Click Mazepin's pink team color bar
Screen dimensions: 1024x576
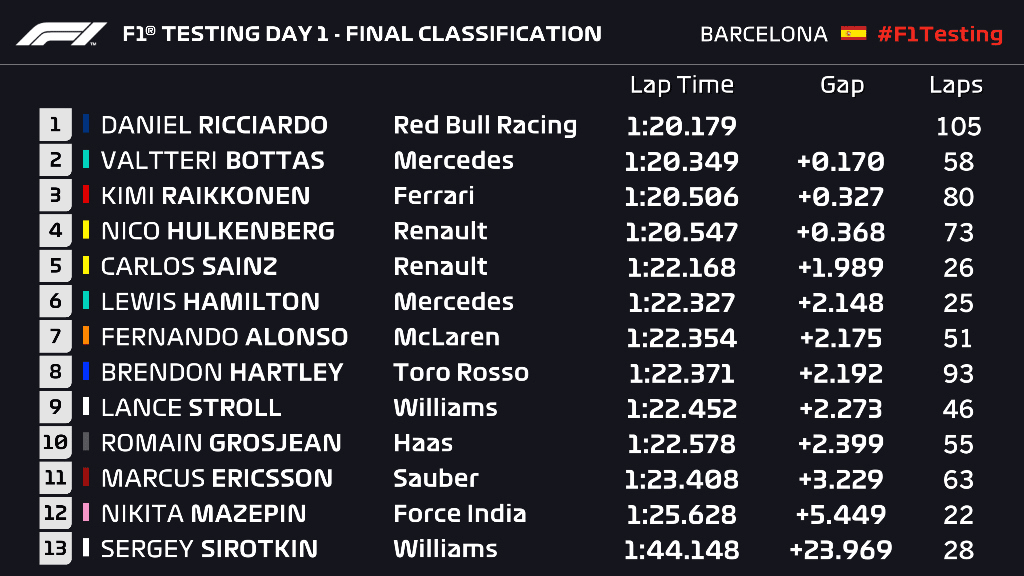pyautogui.click(x=86, y=513)
